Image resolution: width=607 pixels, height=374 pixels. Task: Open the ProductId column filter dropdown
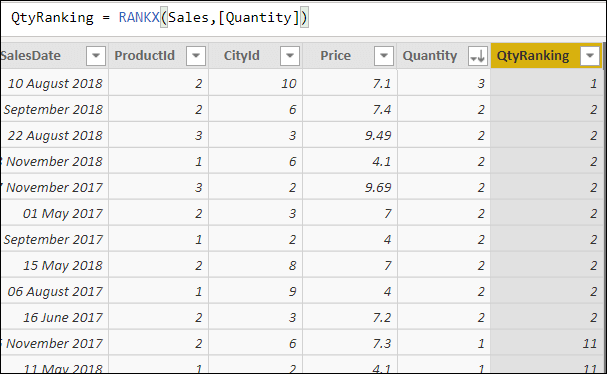(195, 56)
